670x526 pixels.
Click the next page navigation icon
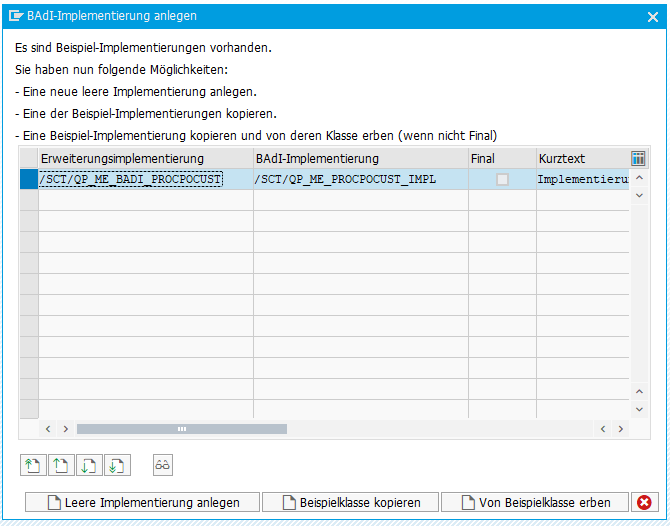(90, 465)
